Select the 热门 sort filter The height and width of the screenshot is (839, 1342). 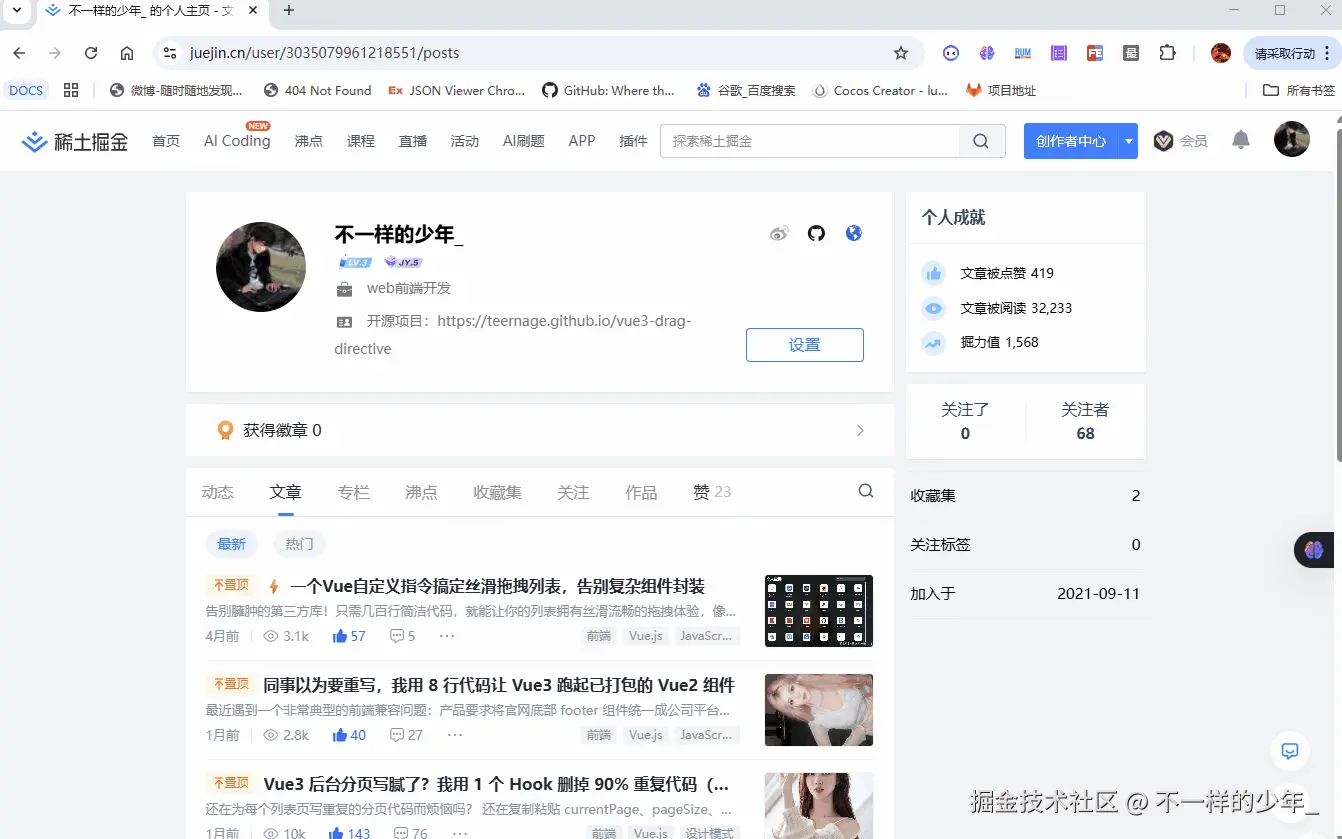coord(299,544)
